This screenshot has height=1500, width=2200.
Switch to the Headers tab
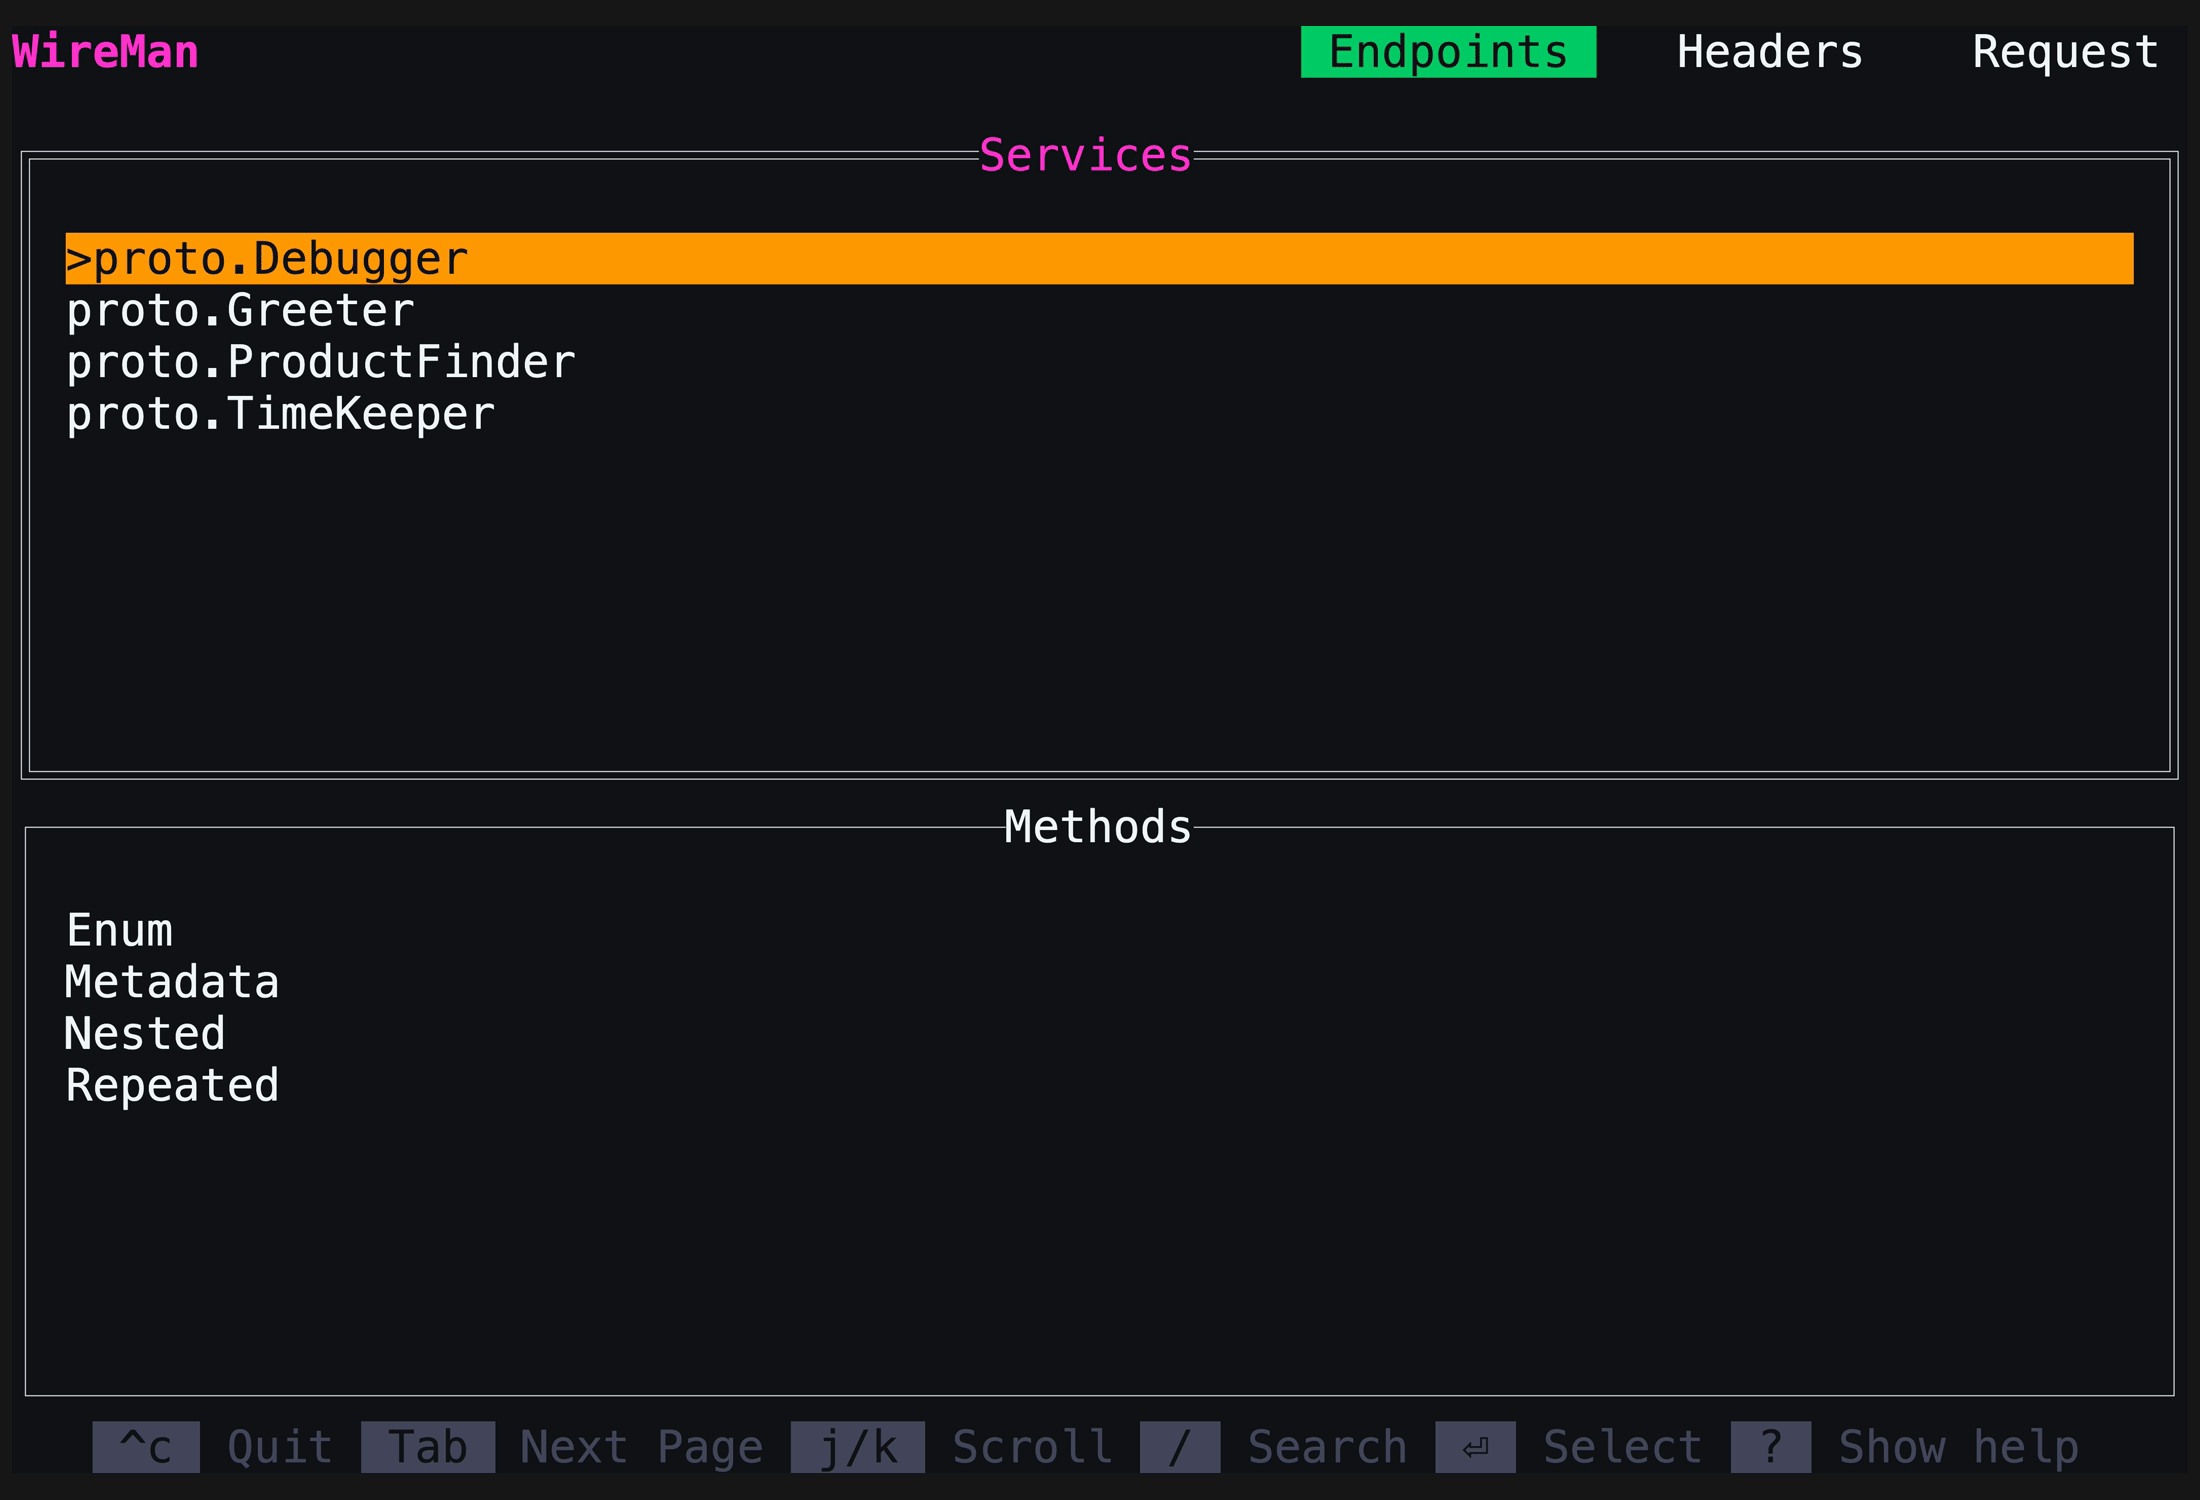pyautogui.click(x=1769, y=51)
